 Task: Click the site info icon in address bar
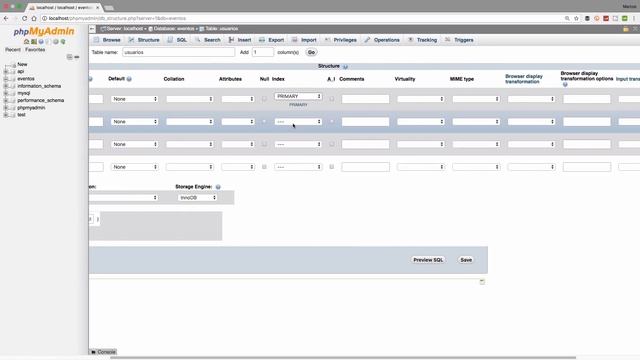[44, 18]
